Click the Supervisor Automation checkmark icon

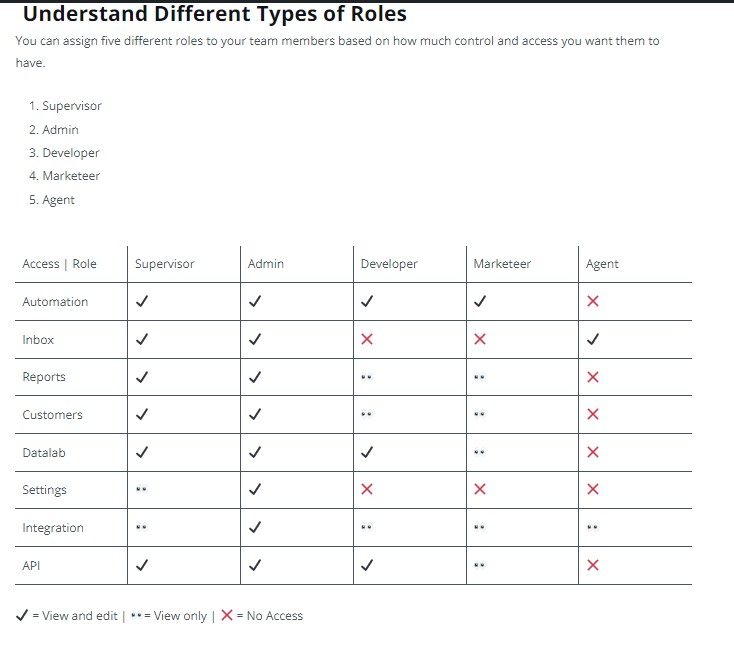point(142,302)
